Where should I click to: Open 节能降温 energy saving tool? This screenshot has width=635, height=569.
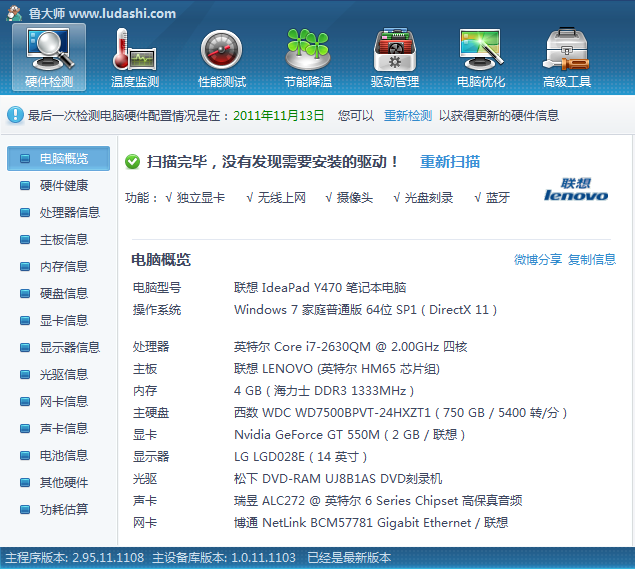click(x=308, y=57)
